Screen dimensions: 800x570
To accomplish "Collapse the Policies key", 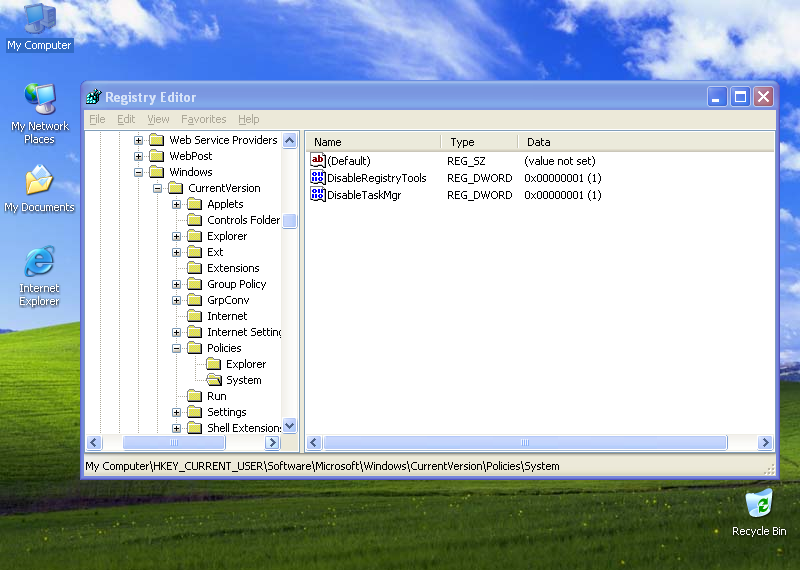I will [x=176, y=349].
